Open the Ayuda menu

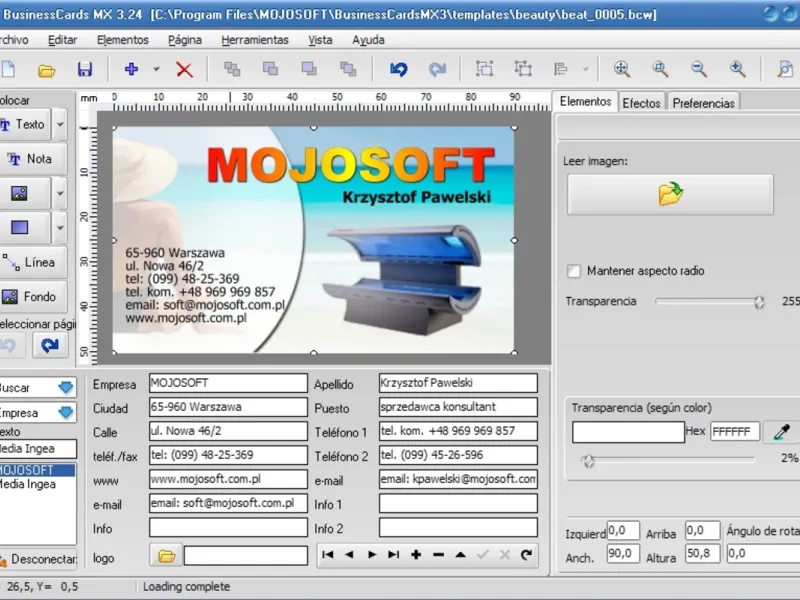tap(368, 40)
